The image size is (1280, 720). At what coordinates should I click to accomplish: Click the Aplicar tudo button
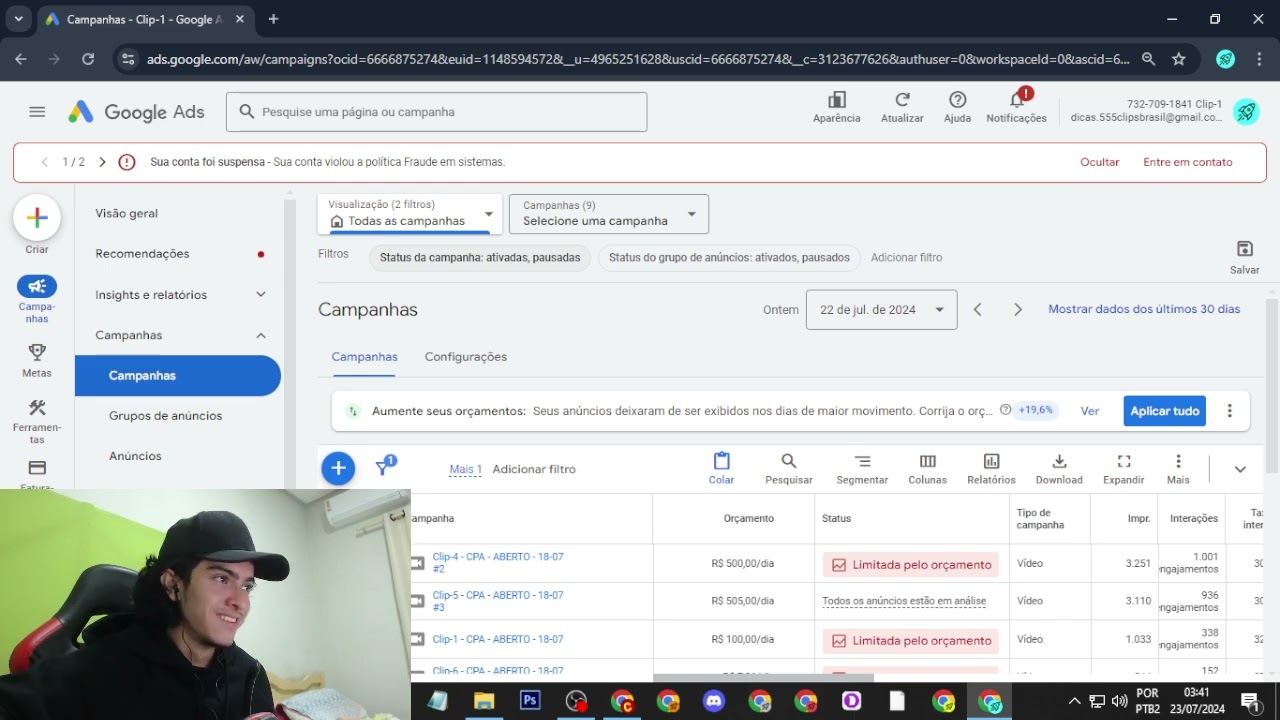coord(1164,411)
